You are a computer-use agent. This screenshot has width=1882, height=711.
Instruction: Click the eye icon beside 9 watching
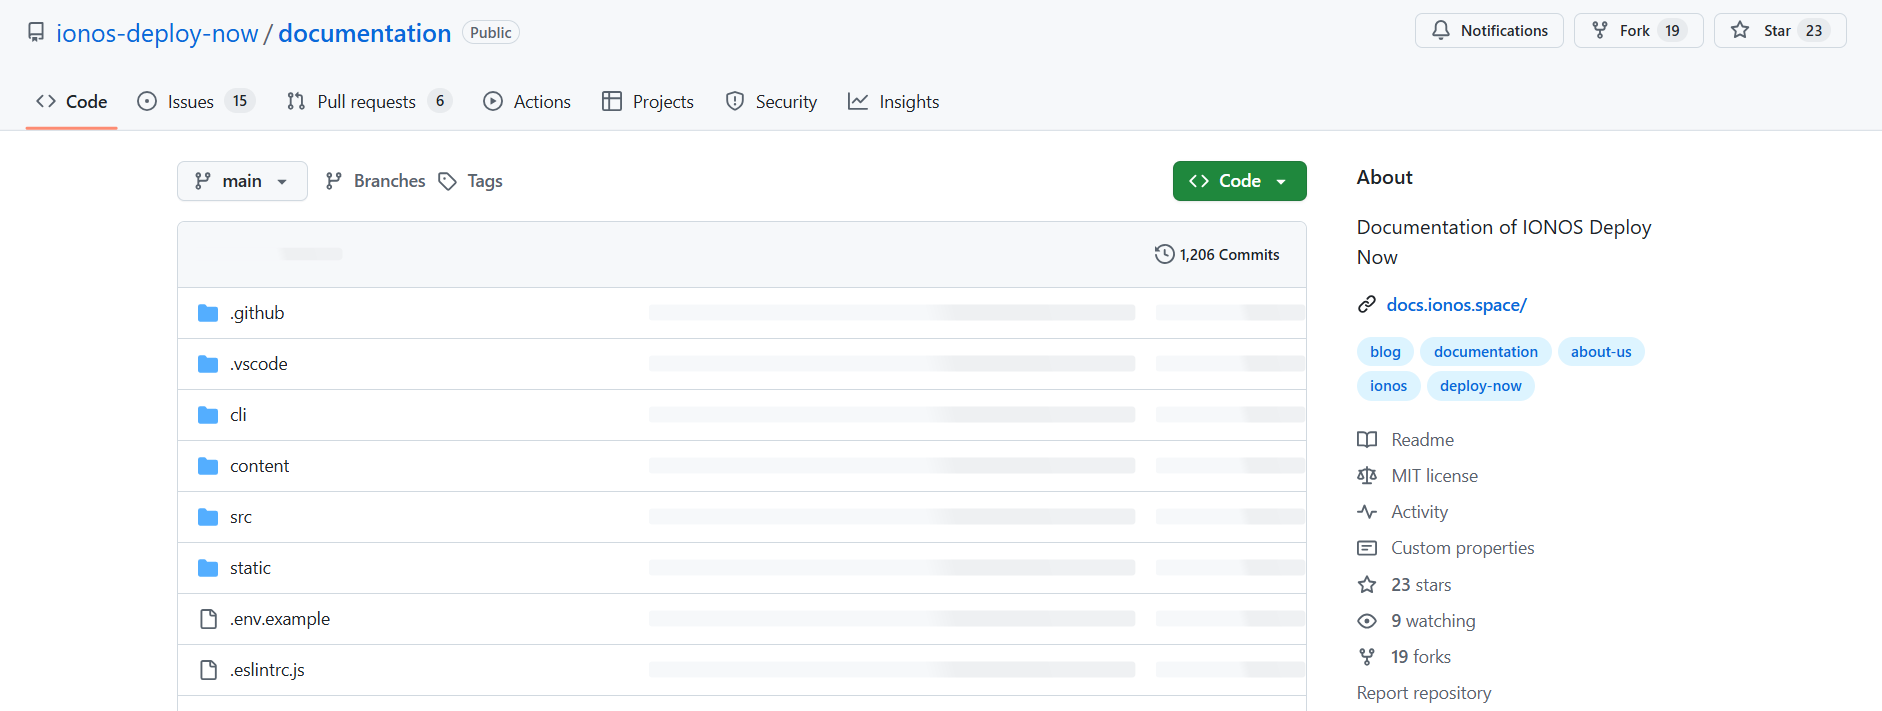[x=1367, y=621]
